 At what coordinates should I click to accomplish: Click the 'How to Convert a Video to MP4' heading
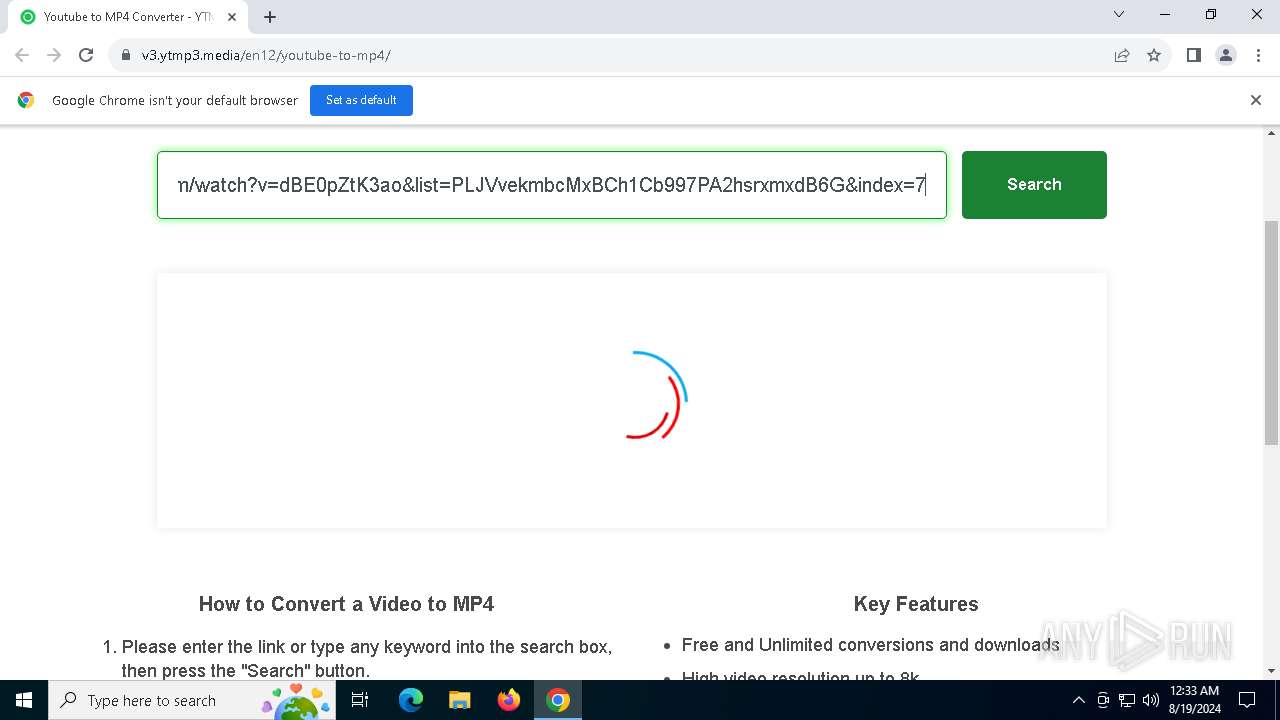346,604
